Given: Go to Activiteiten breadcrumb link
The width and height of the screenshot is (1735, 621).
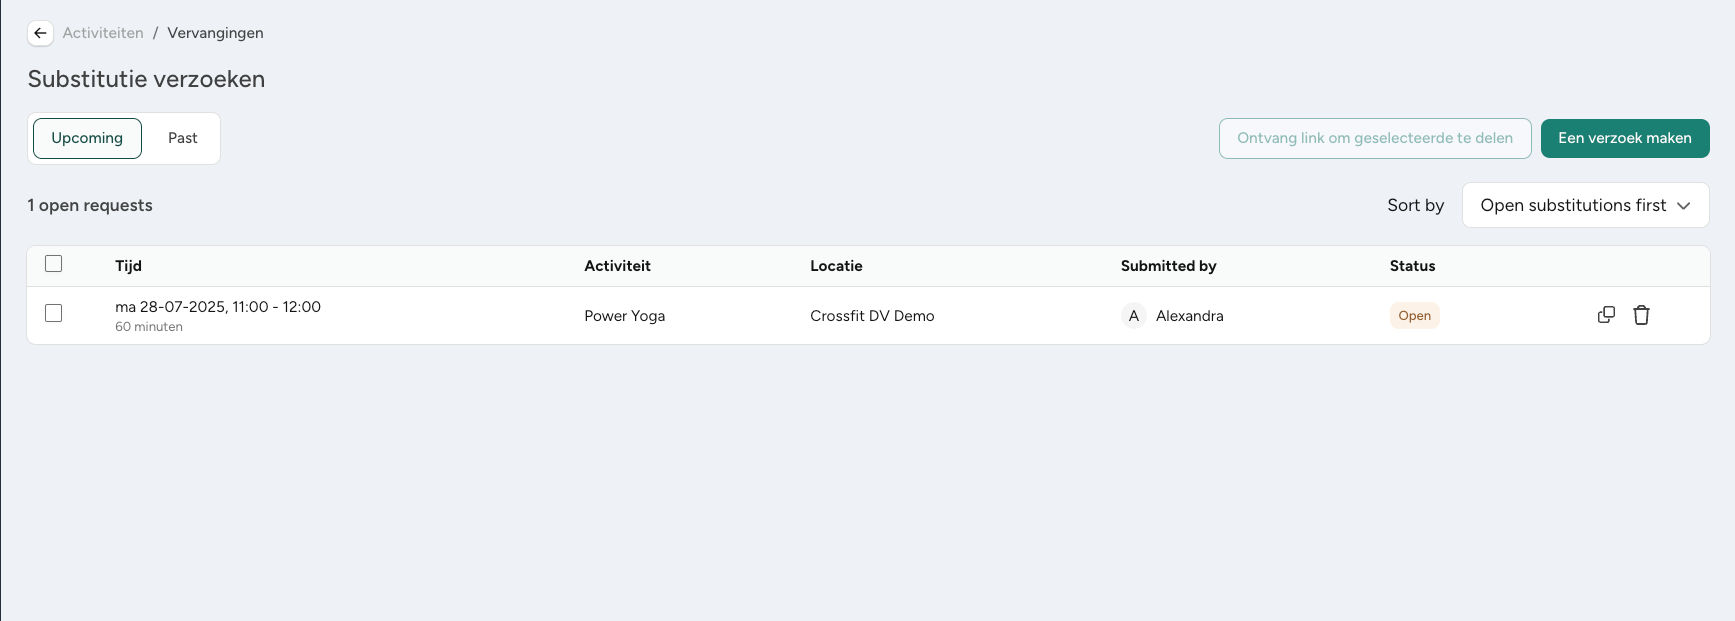Looking at the screenshot, I should tap(103, 33).
